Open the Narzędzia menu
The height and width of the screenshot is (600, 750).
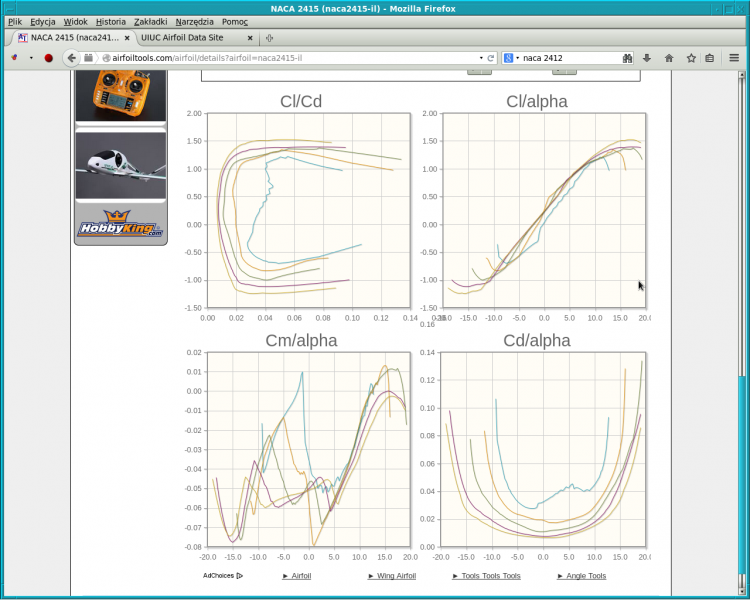[193, 21]
